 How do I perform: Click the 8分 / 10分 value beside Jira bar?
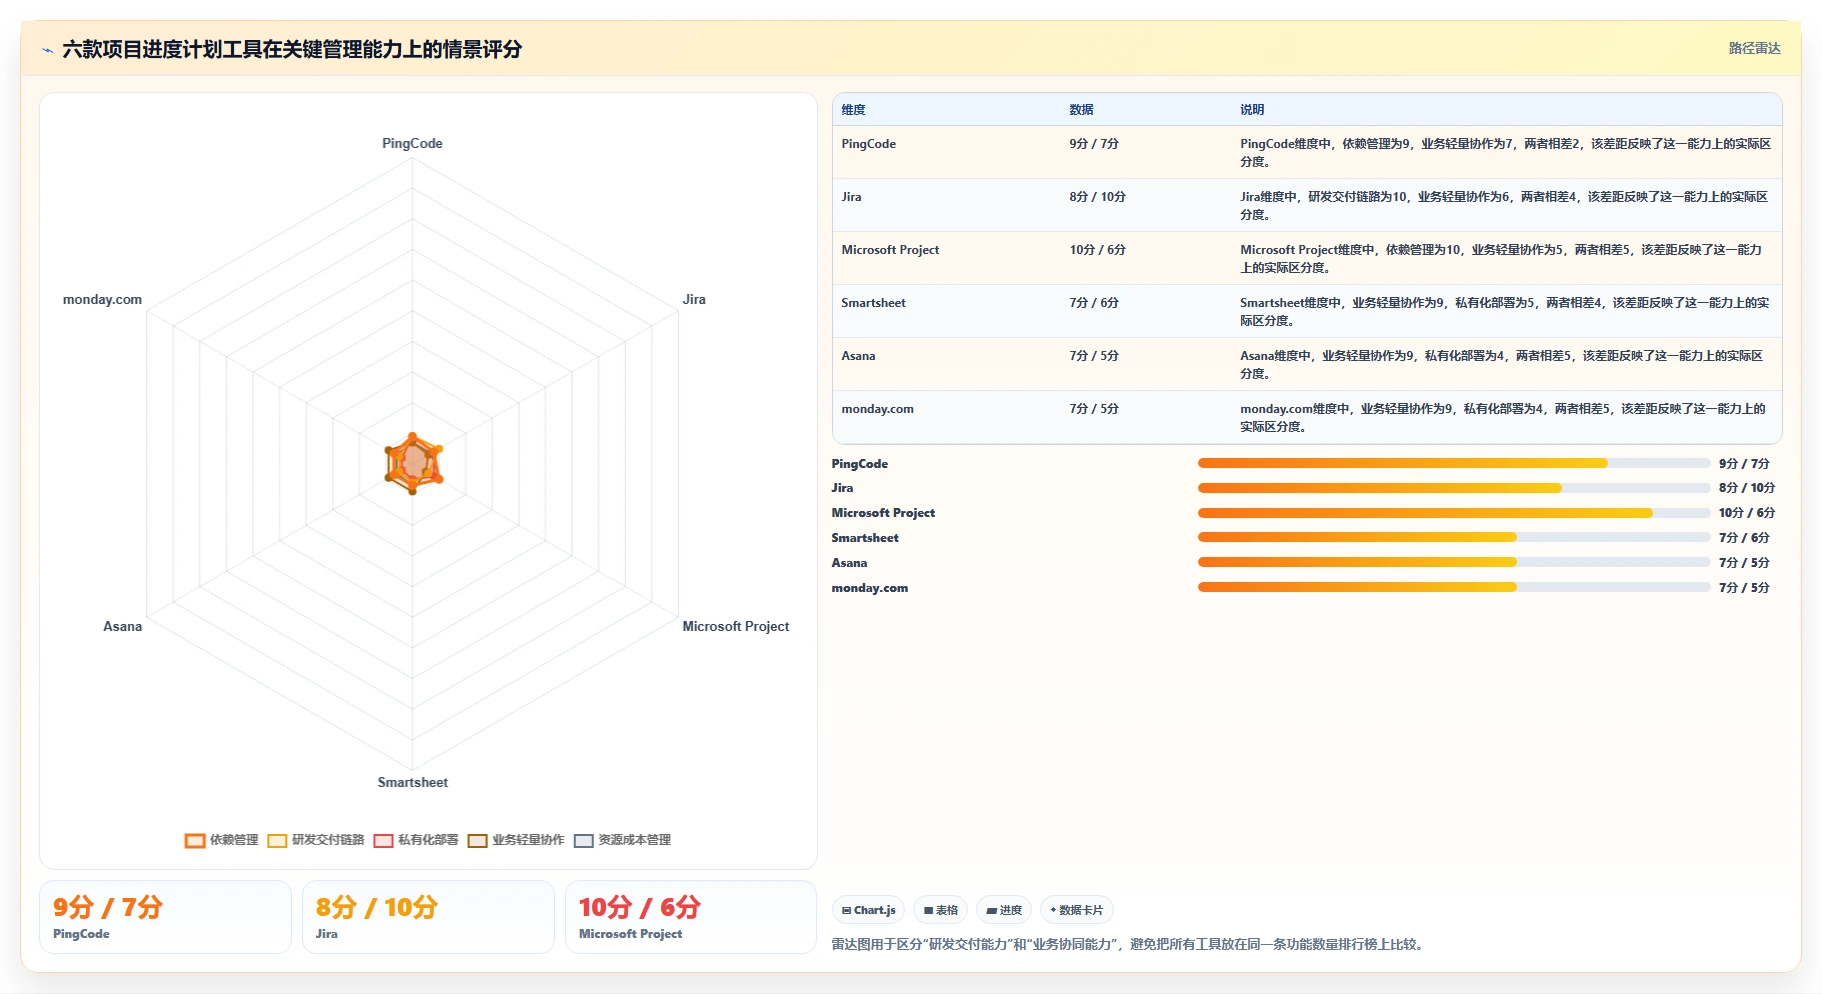pos(1746,488)
